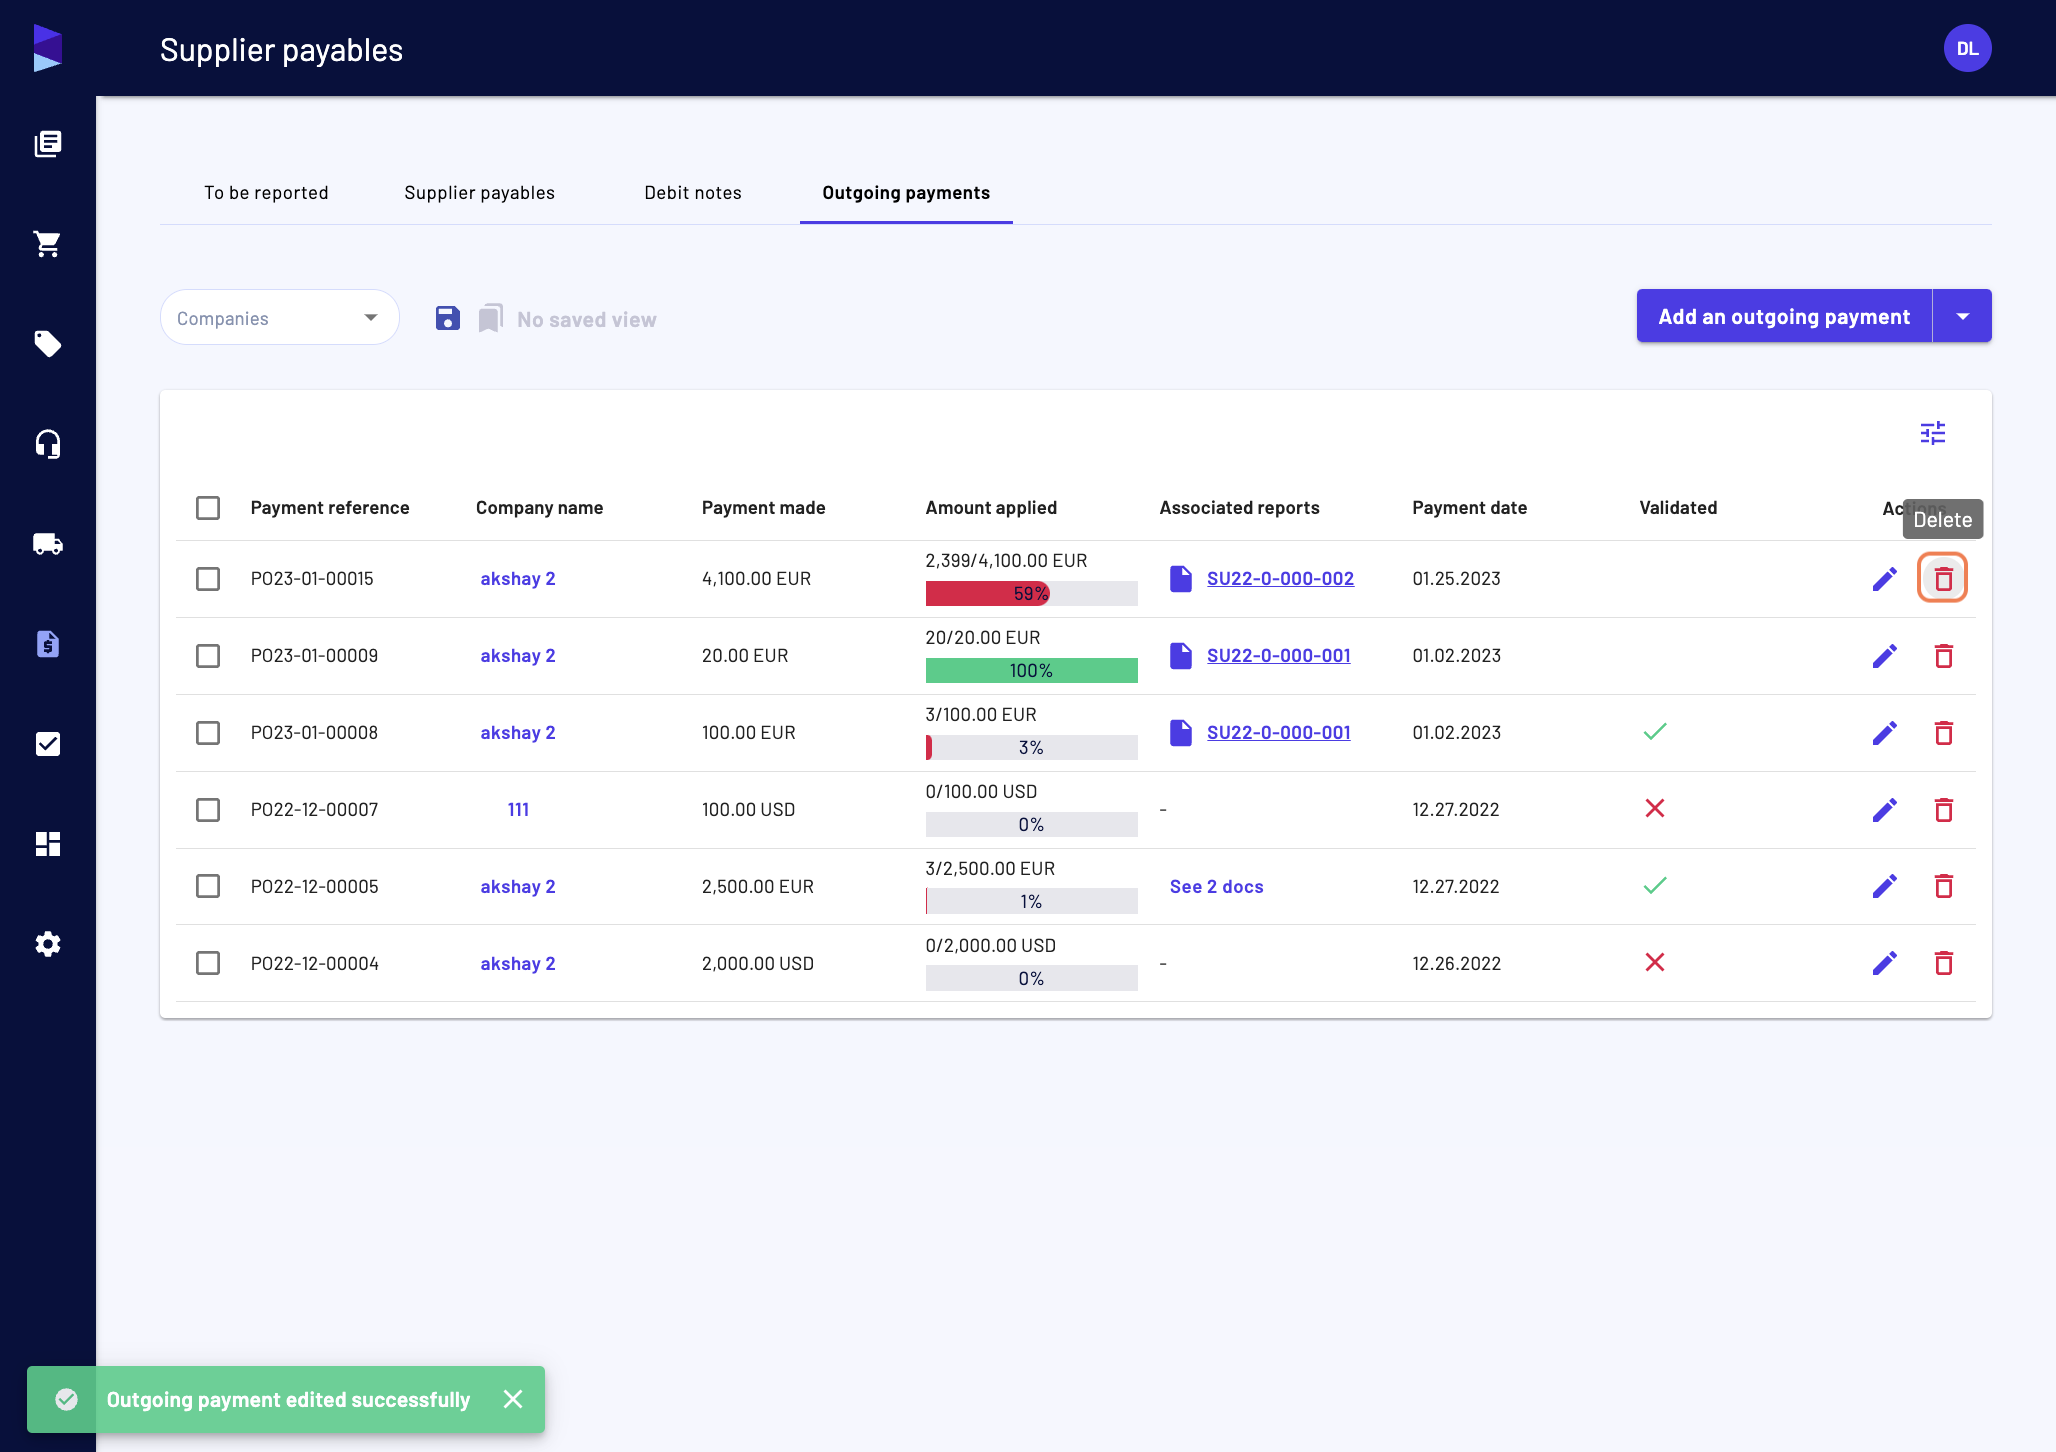The height and width of the screenshot is (1452, 2056).
Task: Click the app logo in sidebar
Action: (48, 48)
